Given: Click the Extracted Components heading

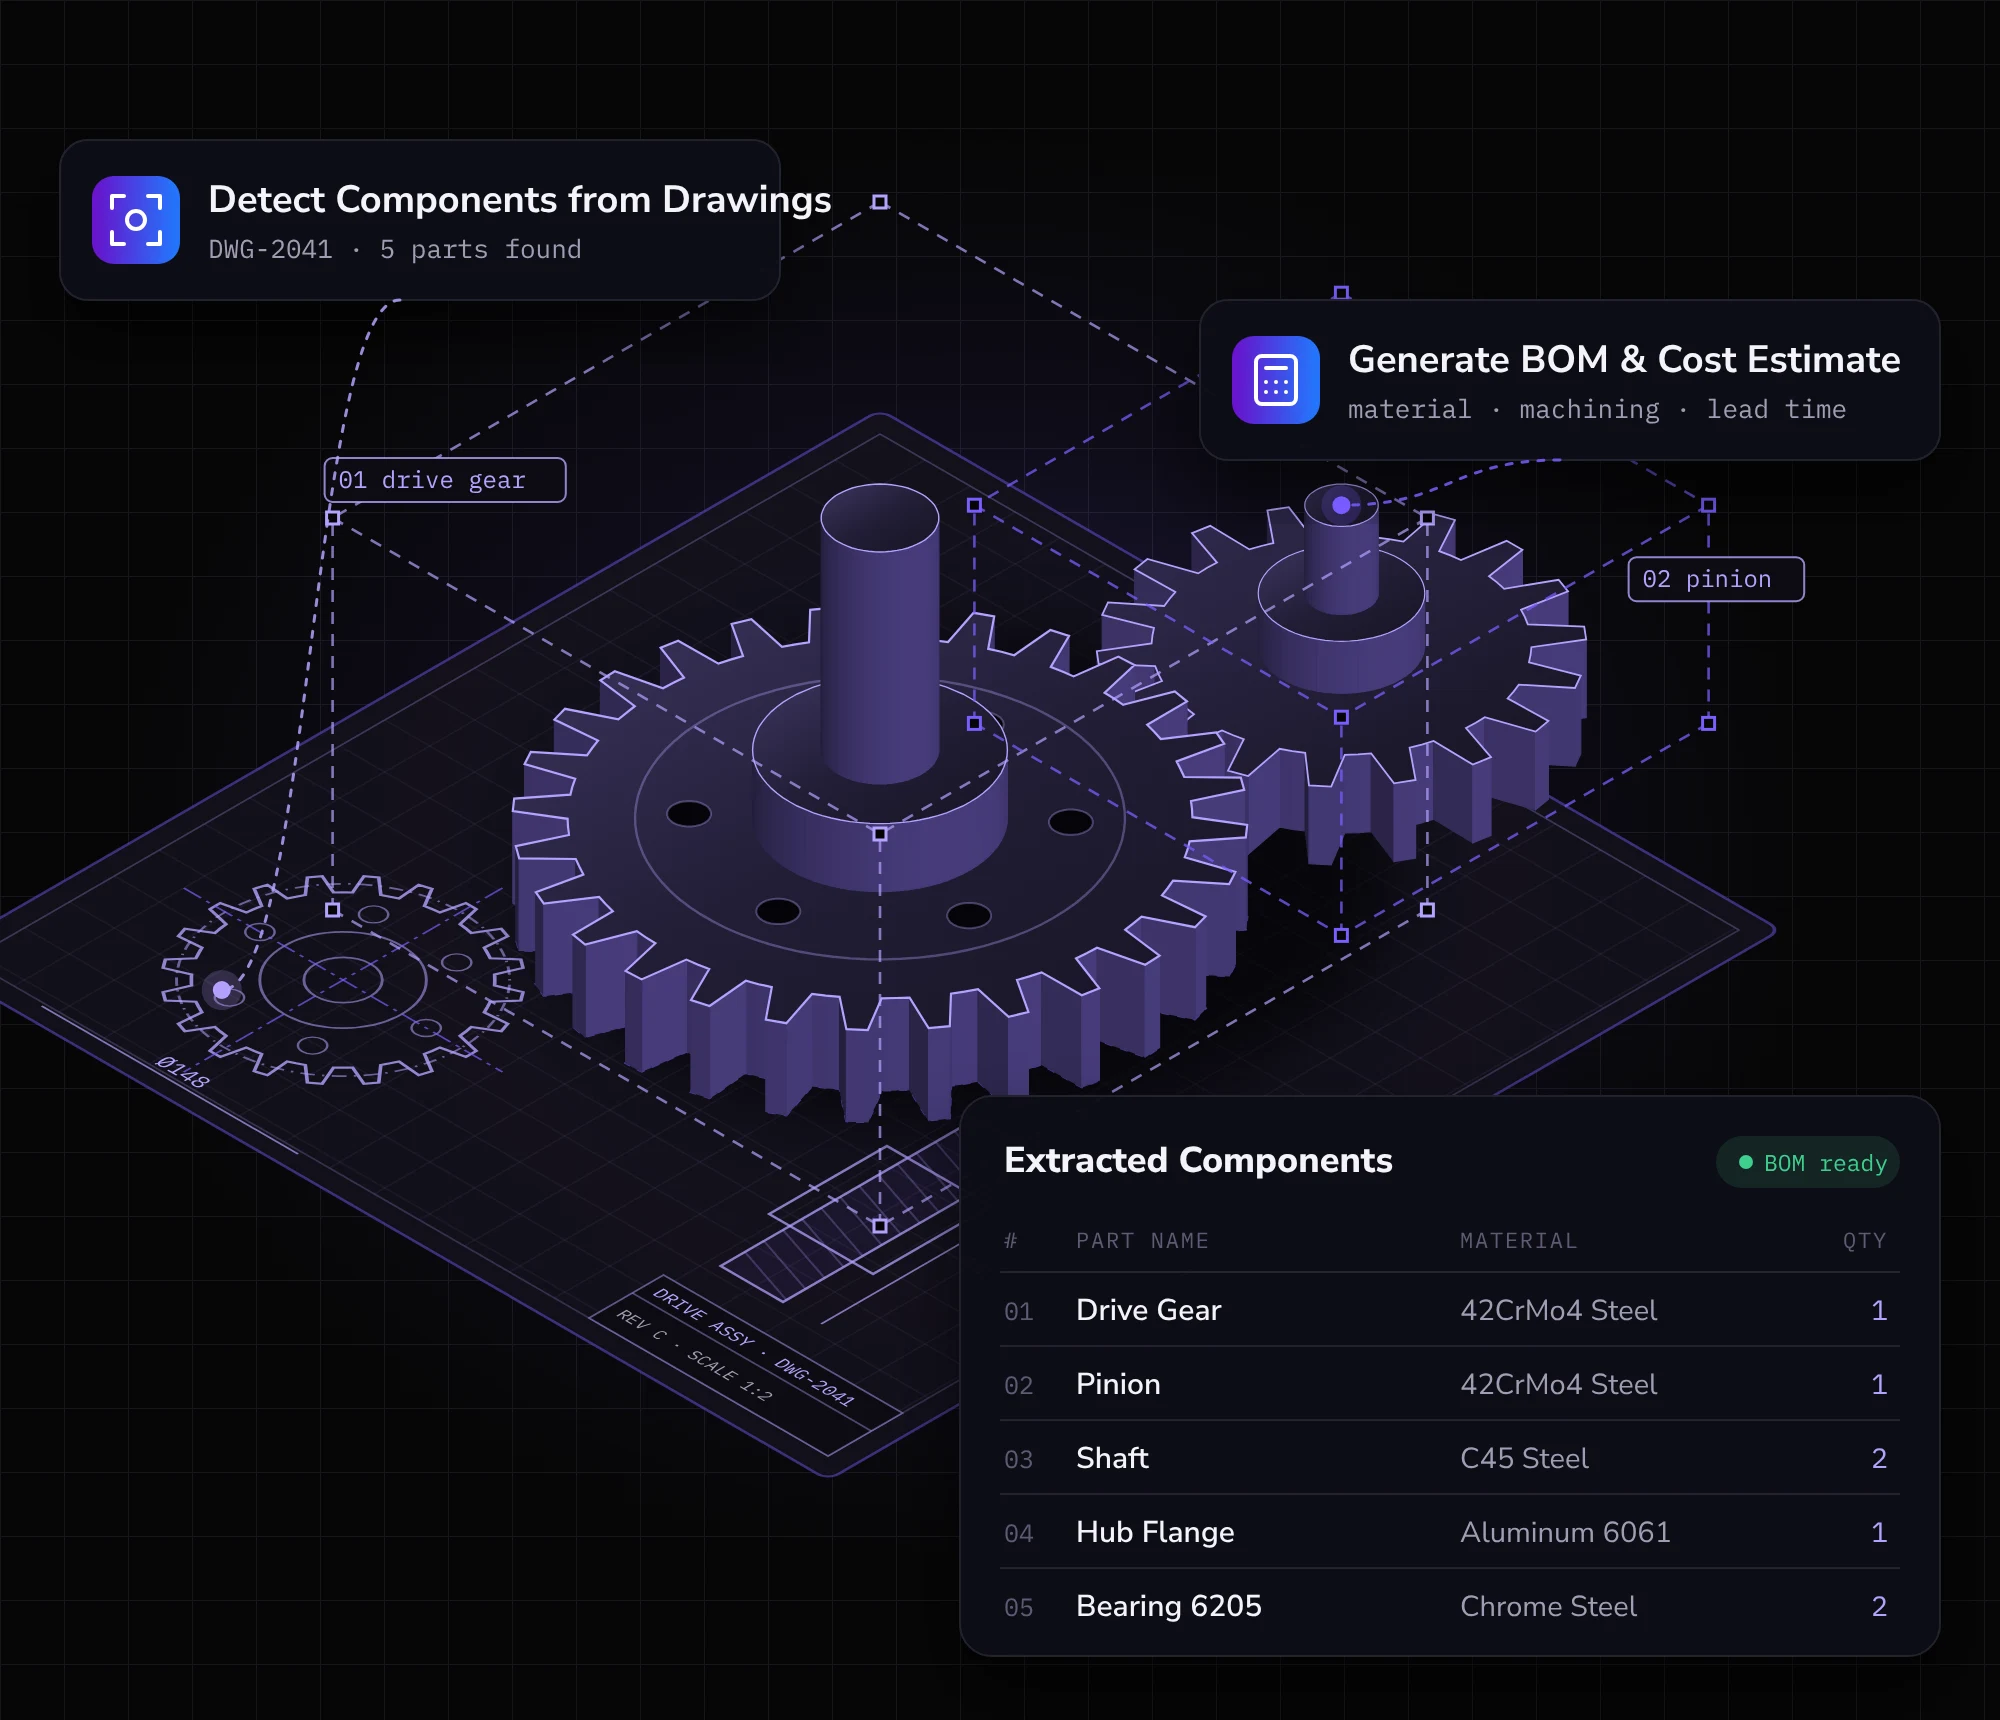Looking at the screenshot, I should point(1198,1160).
